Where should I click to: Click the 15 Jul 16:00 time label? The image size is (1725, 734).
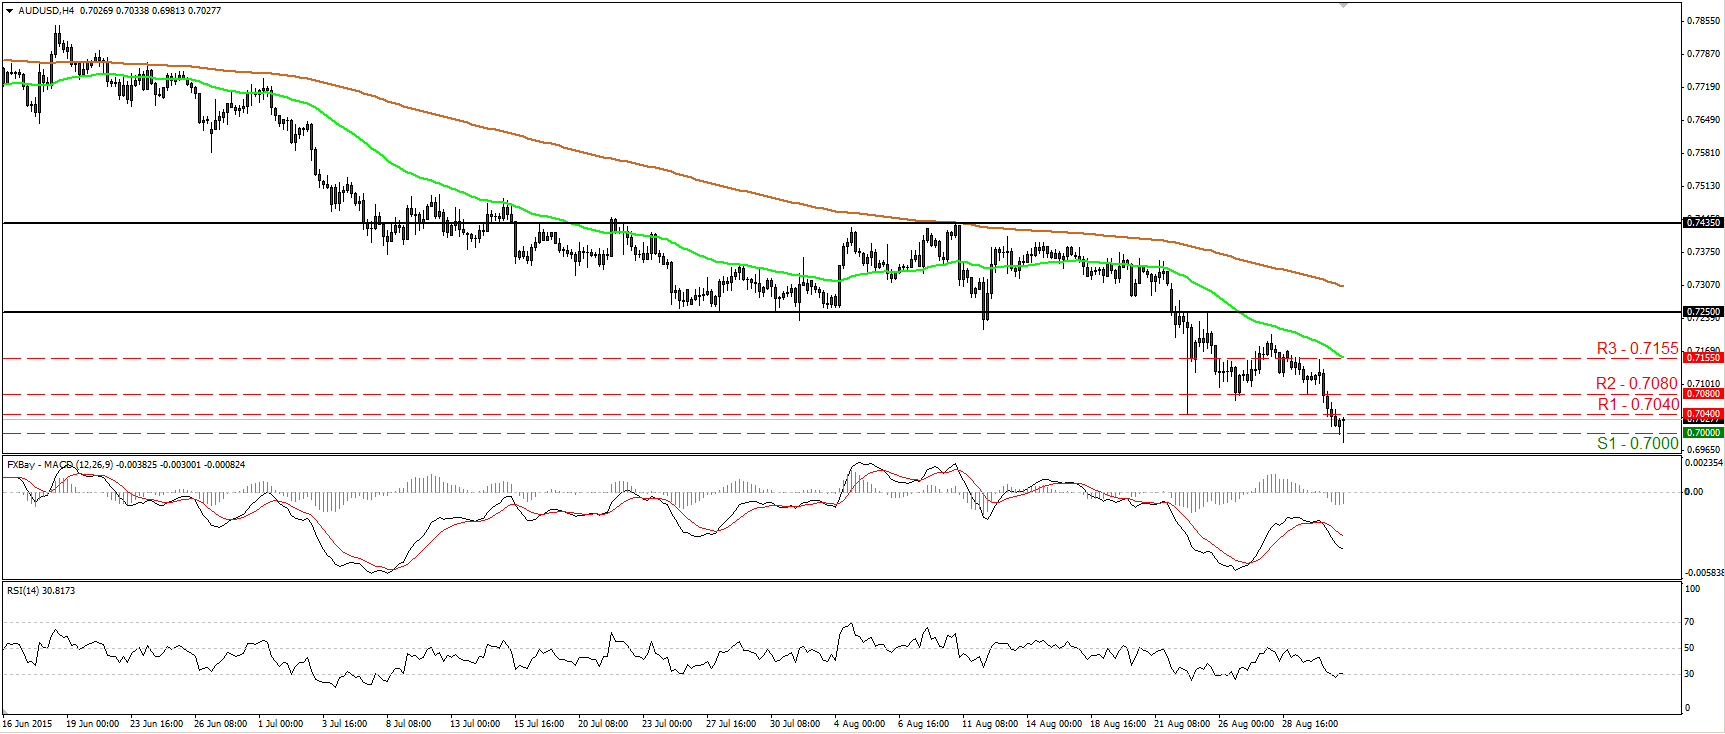[x=539, y=724]
